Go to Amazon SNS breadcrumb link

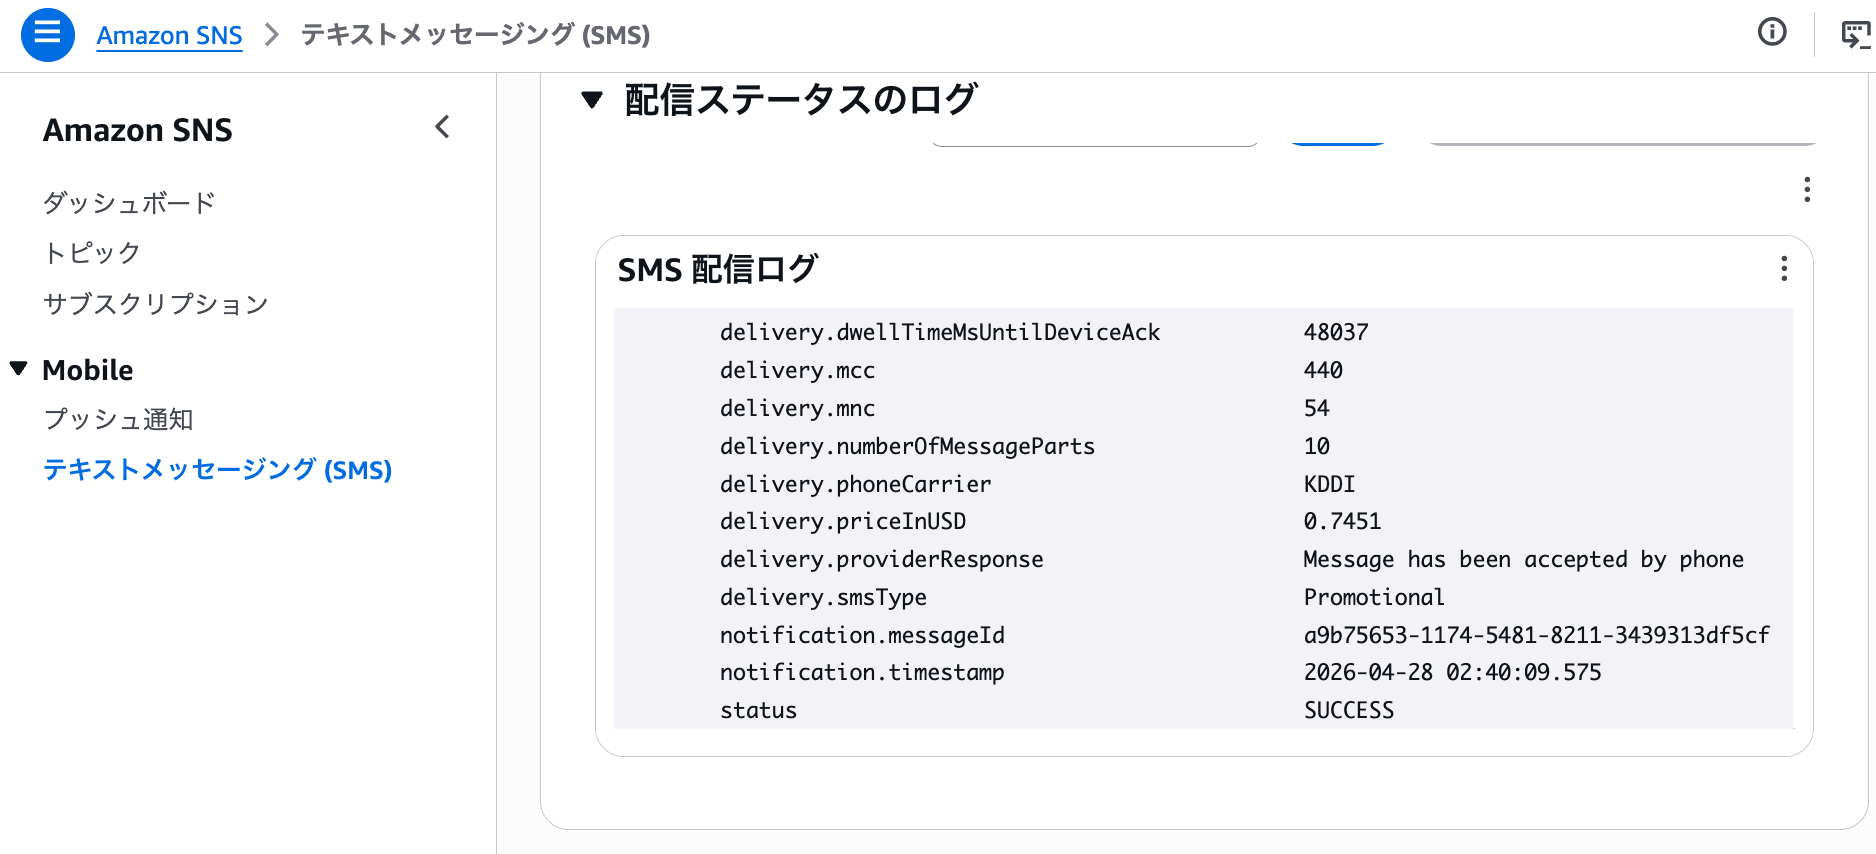[169, 35]
